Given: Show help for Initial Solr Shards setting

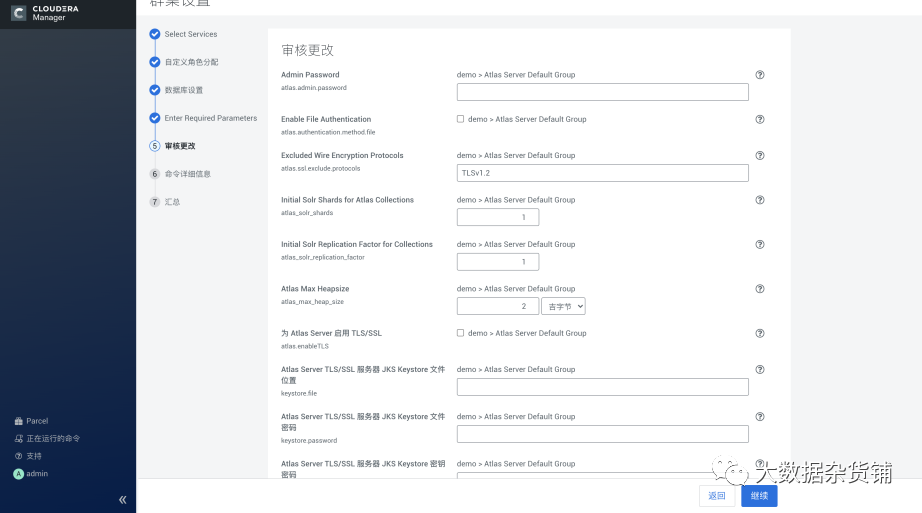Looking at the screenshot, I should tap(760, 200).
